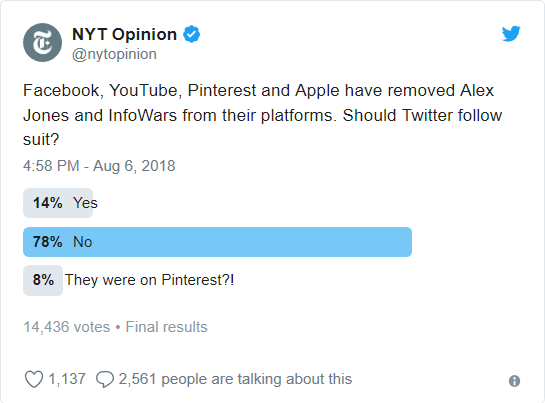This screenshot has width=545, height=403.
Task: Click the tweet body text
Action: point(262,115)
